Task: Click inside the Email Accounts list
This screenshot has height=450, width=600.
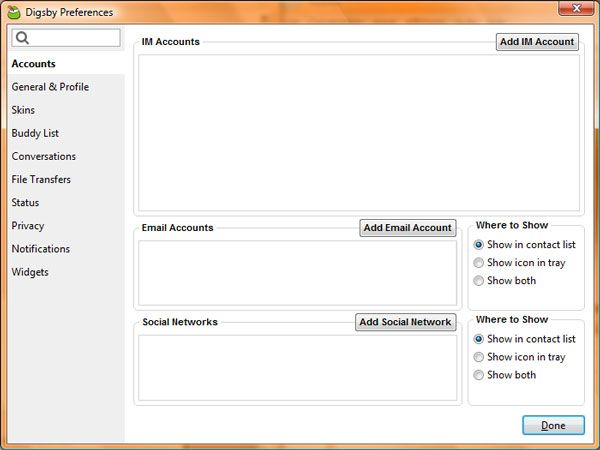Action: (298, 273)
